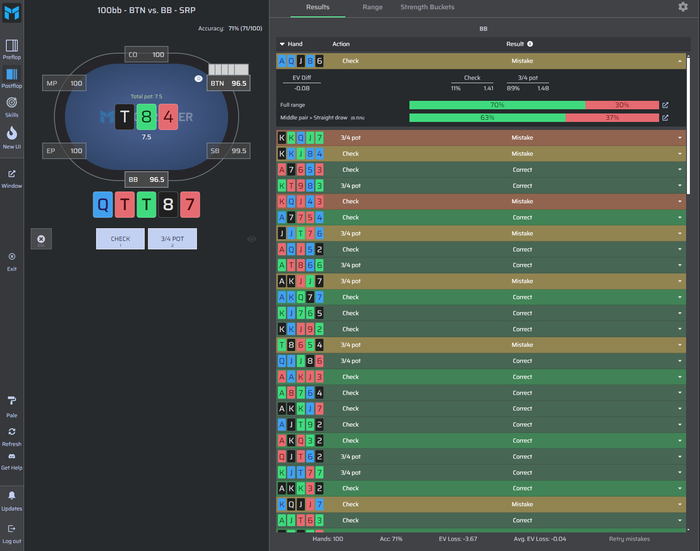Click the Result column header
The image size is (700, 551).
(x=515, y=44)
